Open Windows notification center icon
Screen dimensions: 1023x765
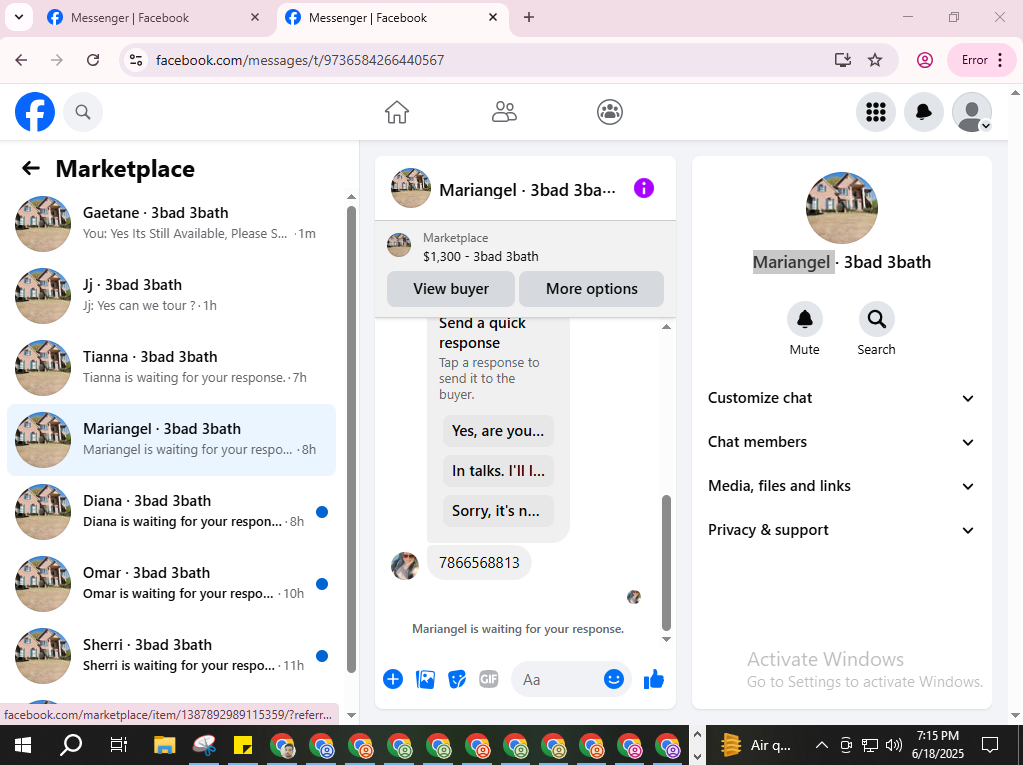(x=990, y=745)
